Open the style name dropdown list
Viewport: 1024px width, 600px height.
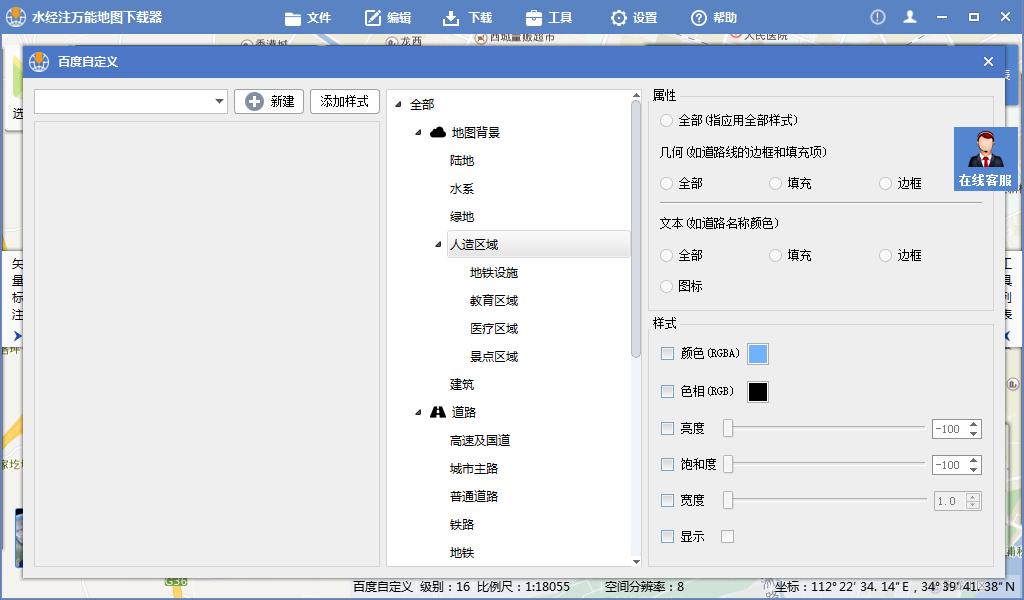tap(221, 101)
